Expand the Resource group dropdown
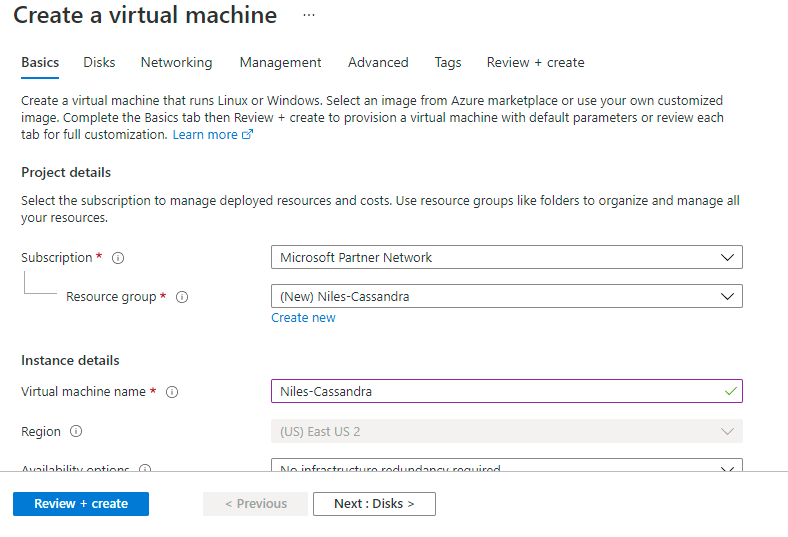The width and height of the screenshot is (788, 537). [506, 297]
